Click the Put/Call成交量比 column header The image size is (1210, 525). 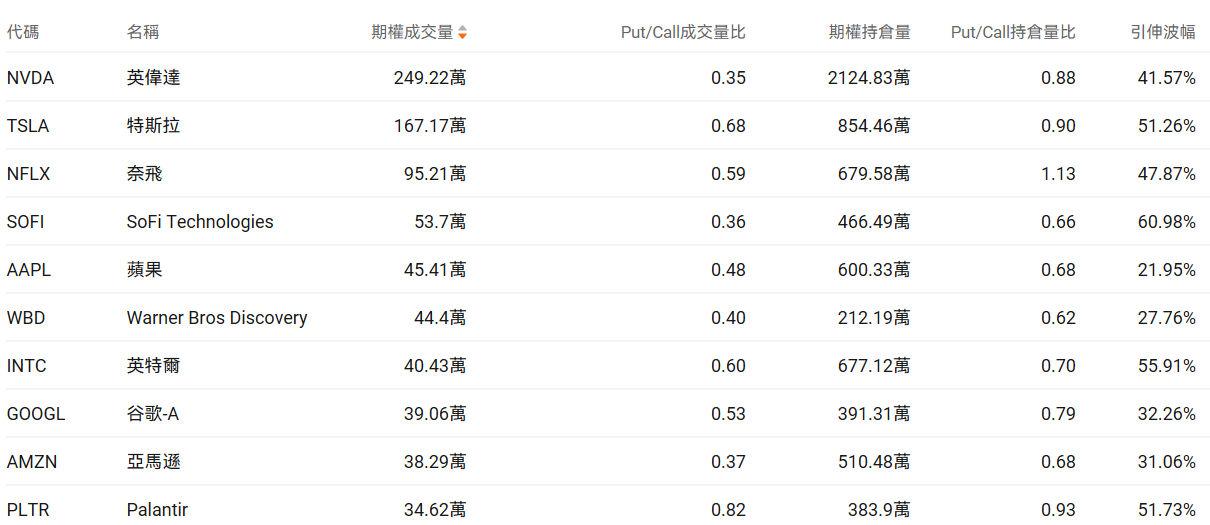coord(683,32)
